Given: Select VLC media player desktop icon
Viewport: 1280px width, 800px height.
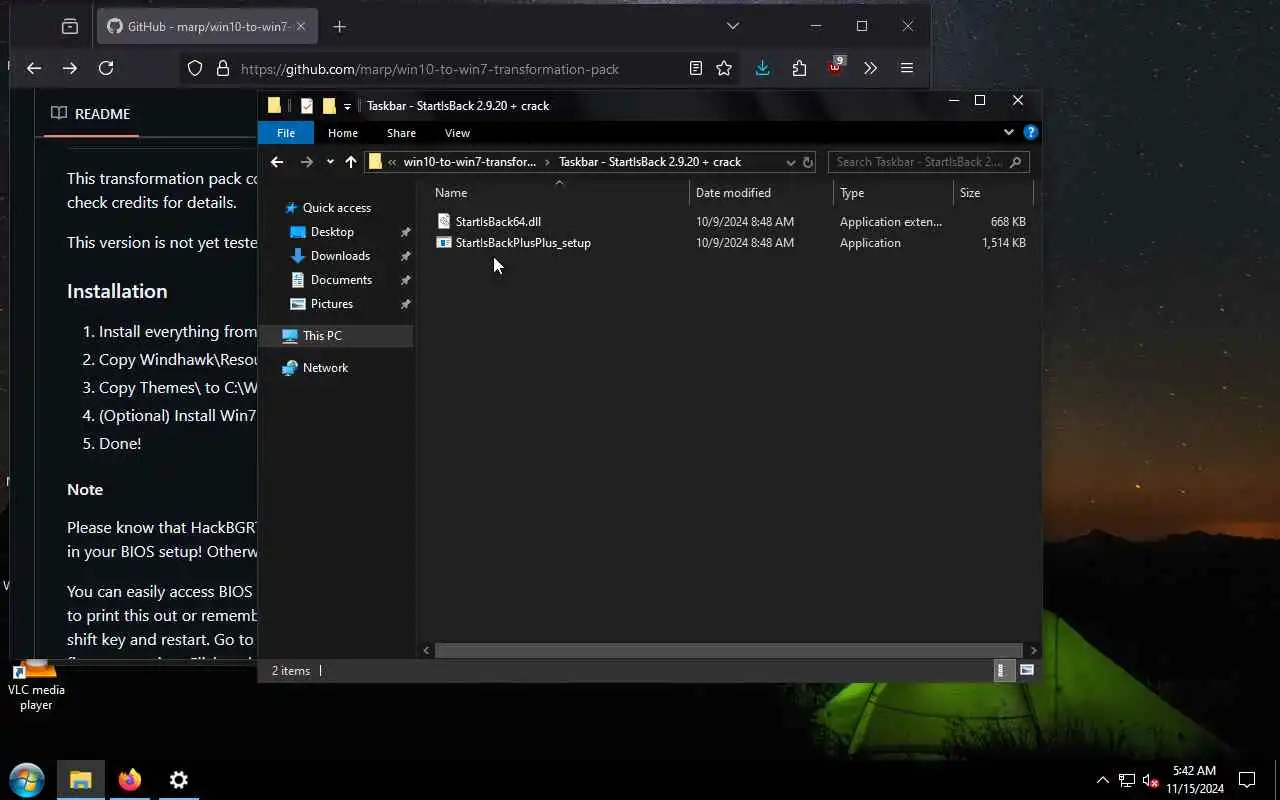Looking at the screenshot, I should coord(36,685).
